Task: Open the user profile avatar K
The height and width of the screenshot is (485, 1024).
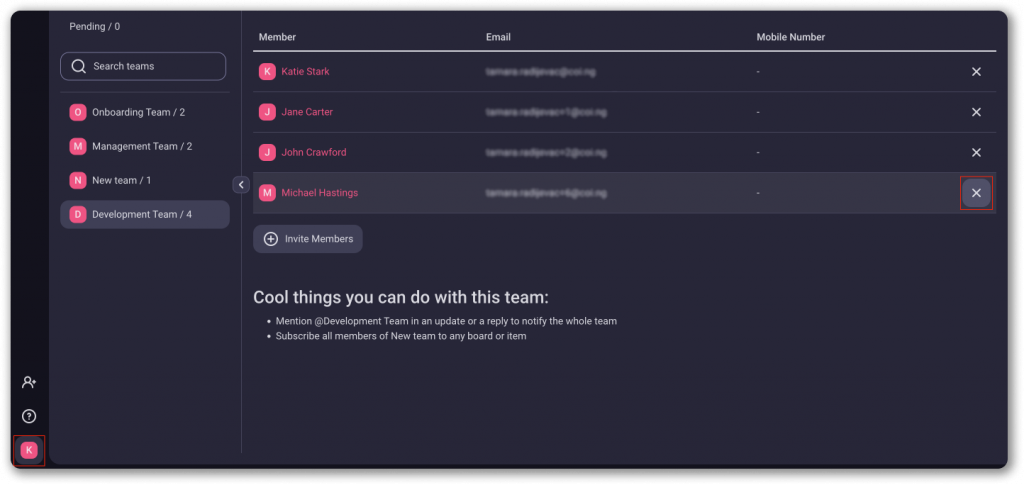Action: click(29, 450)
